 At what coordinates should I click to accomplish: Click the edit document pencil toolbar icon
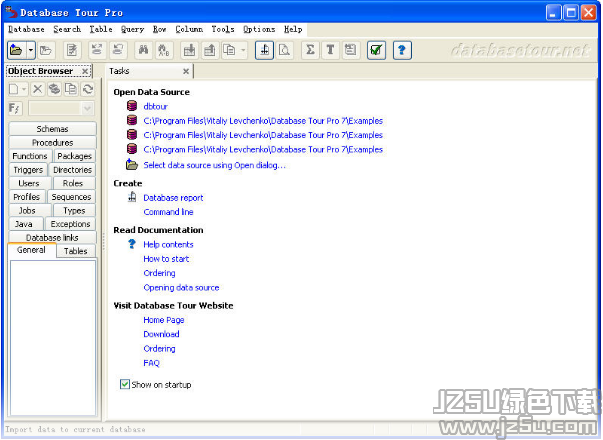pyautogui.click(x=72, y=50)
